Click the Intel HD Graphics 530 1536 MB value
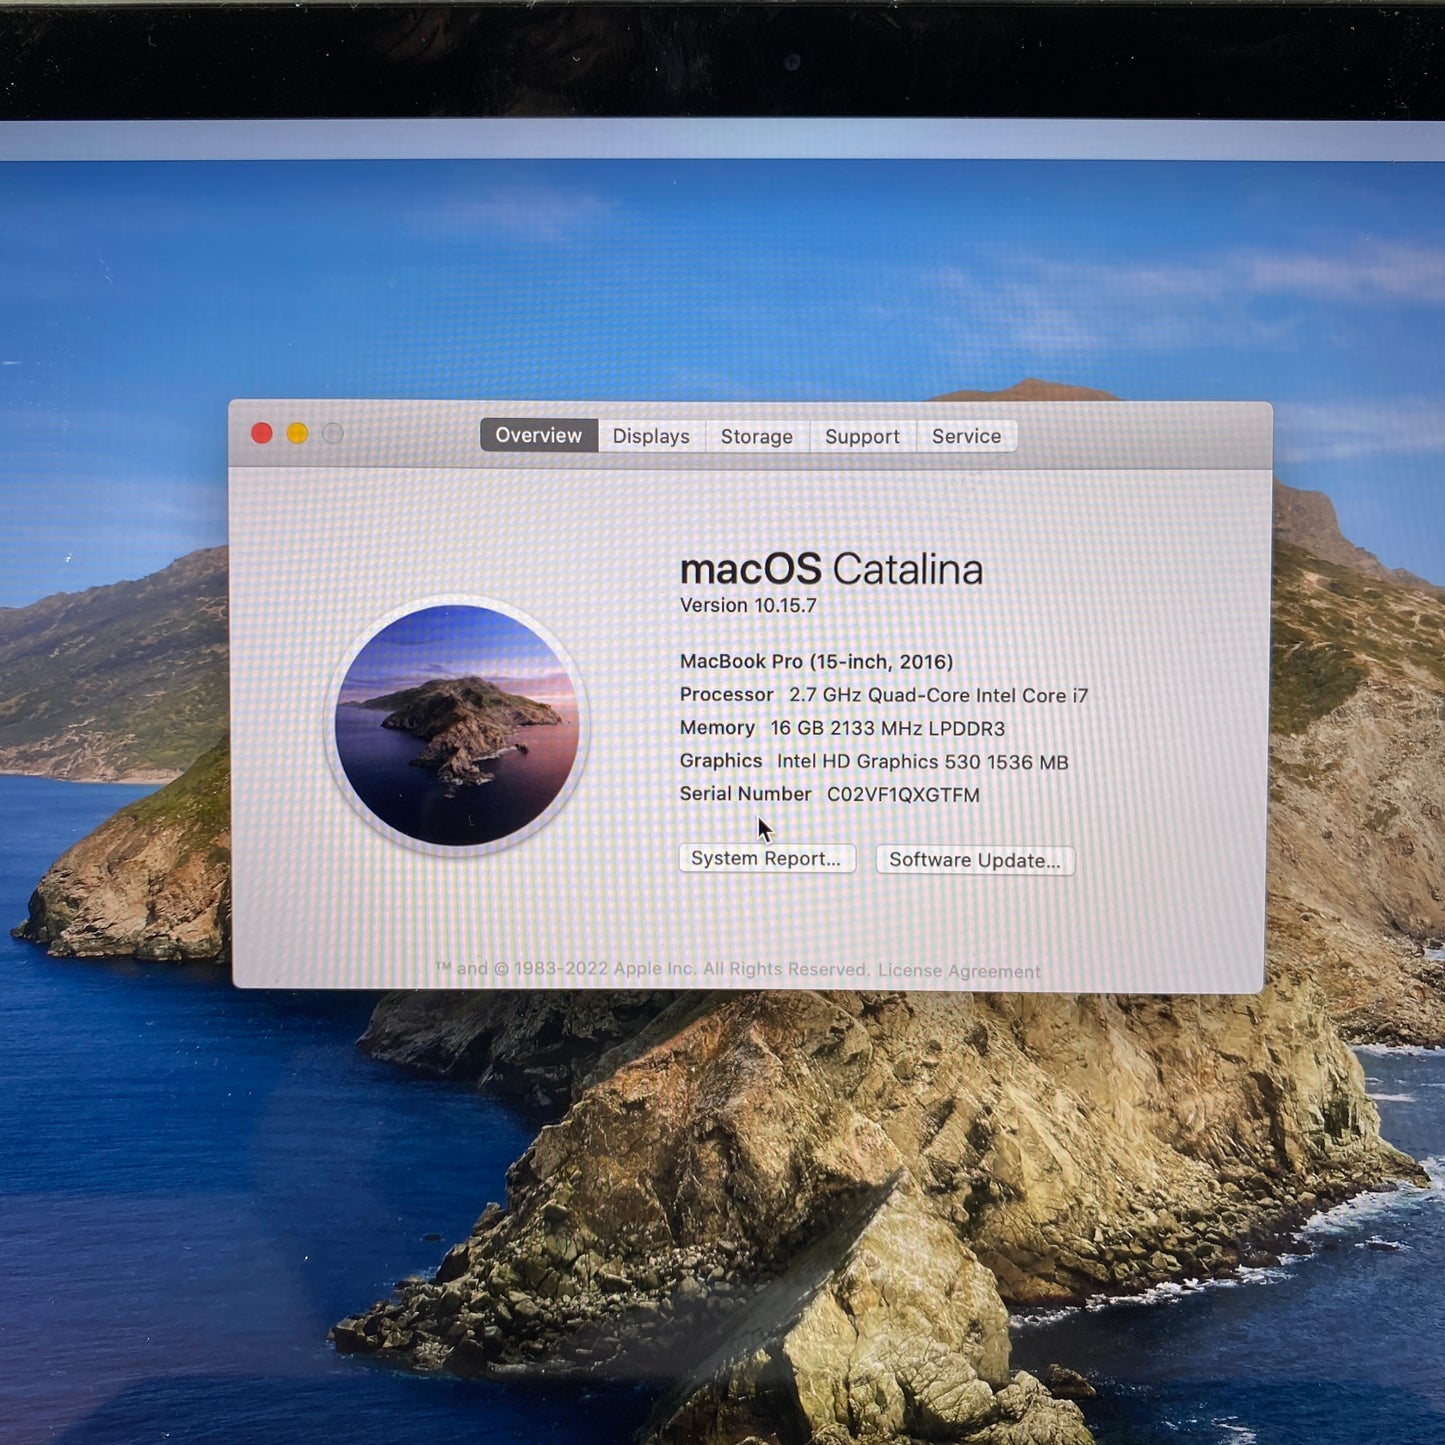The width and height of the screenshot is (1445, 1445). coord(922,762)
